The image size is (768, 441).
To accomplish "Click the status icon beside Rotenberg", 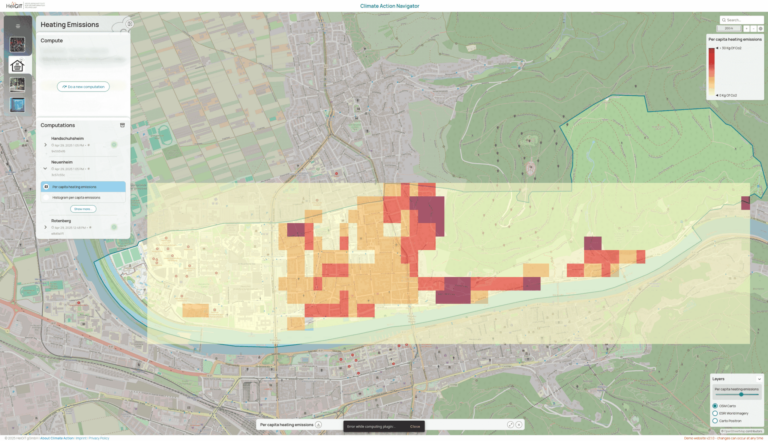I will point(114,226).
